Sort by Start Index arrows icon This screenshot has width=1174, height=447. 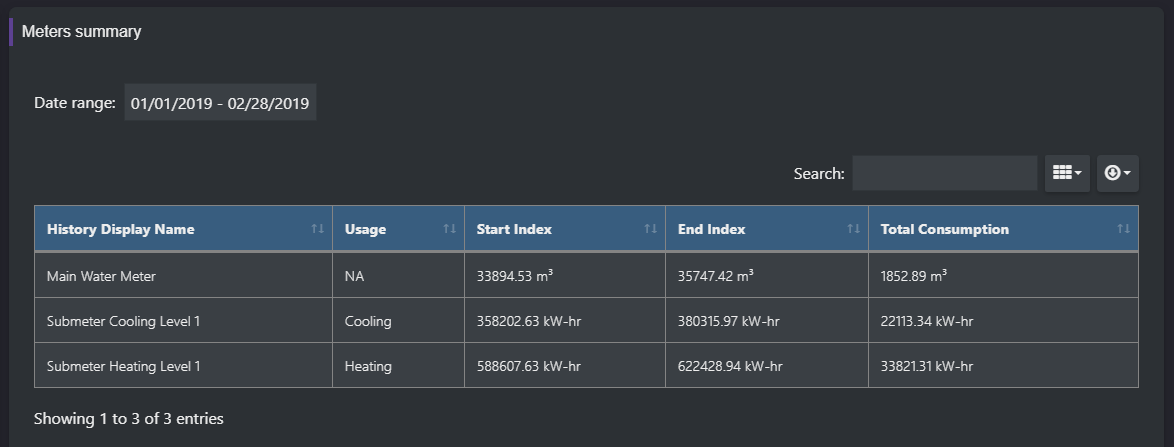coord(650,229)
